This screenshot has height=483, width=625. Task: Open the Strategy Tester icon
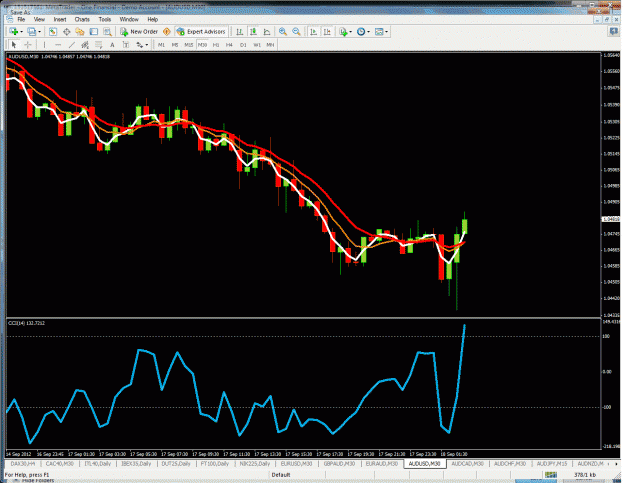107,32
